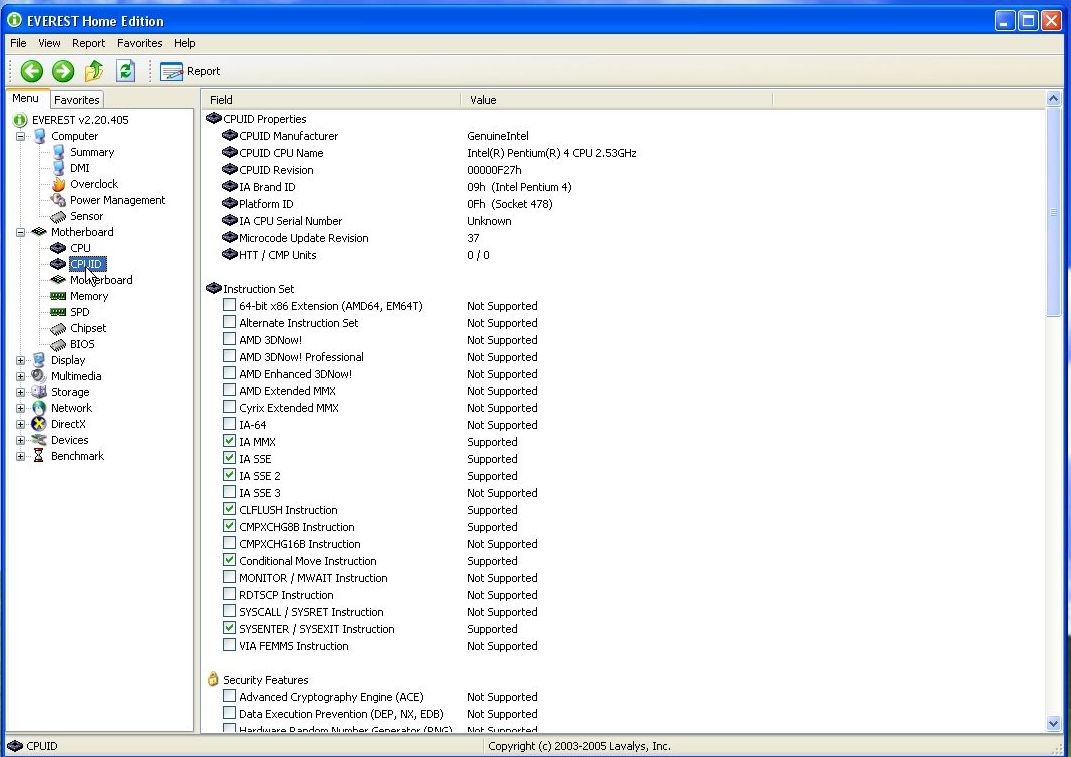Click the SPD icon in tree
The image size is (1071, 757).
59,312
